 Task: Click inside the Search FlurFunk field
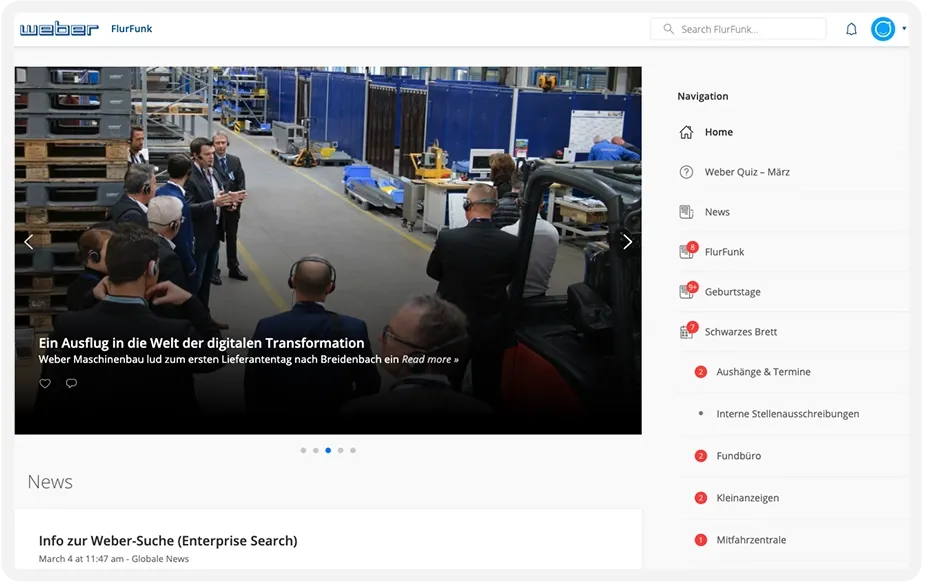point(745,29)
